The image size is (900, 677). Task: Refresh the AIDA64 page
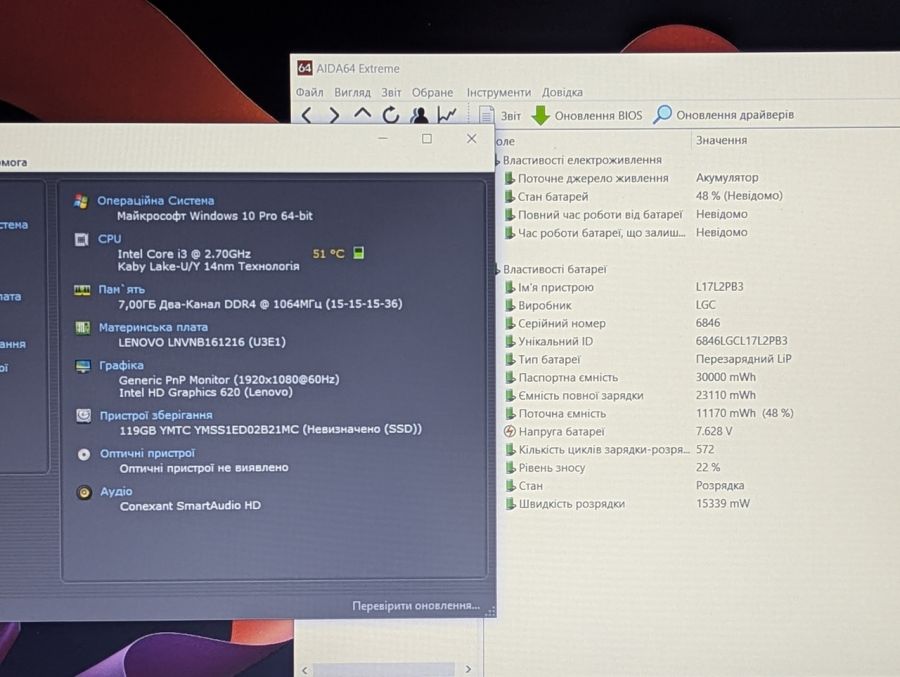click(x=391, y=115)
